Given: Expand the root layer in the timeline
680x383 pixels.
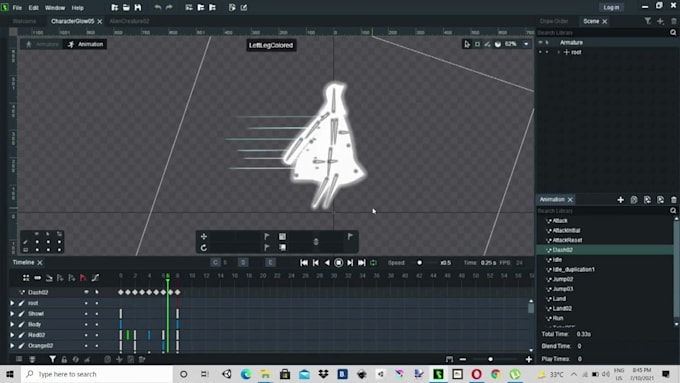Looking at the screenshot, I should coord(12,303).
